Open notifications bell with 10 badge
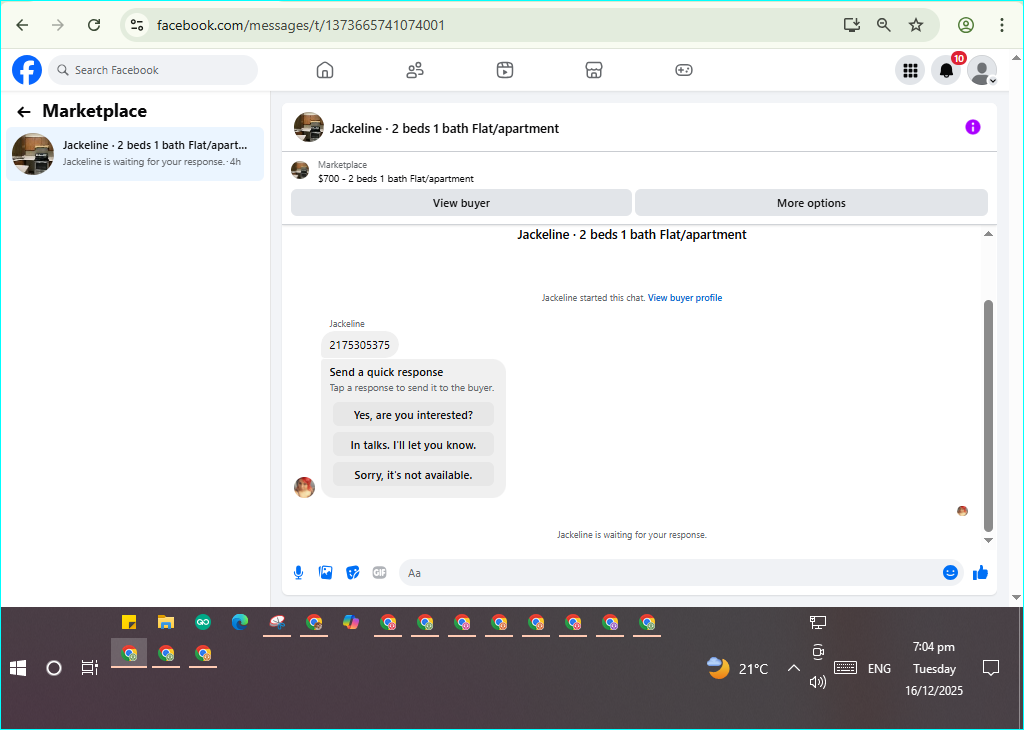This screenshot has width=1024, height=730. 946,70
